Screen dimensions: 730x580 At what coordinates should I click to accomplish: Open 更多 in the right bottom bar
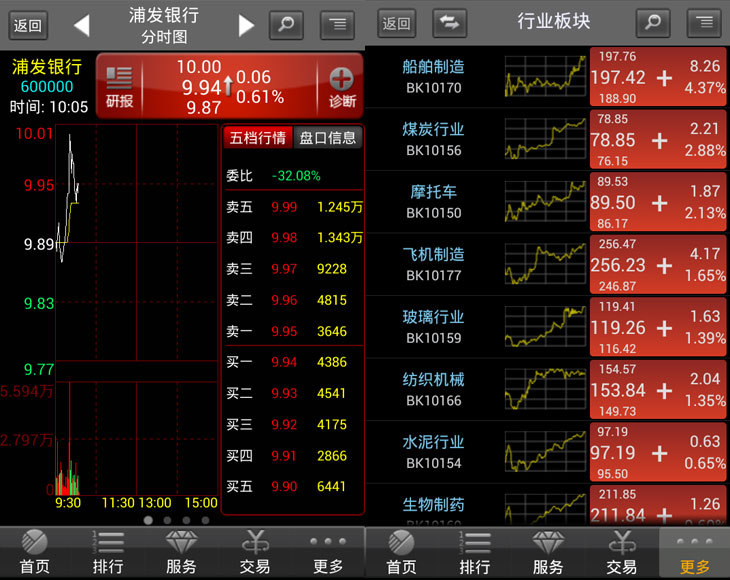694,553
